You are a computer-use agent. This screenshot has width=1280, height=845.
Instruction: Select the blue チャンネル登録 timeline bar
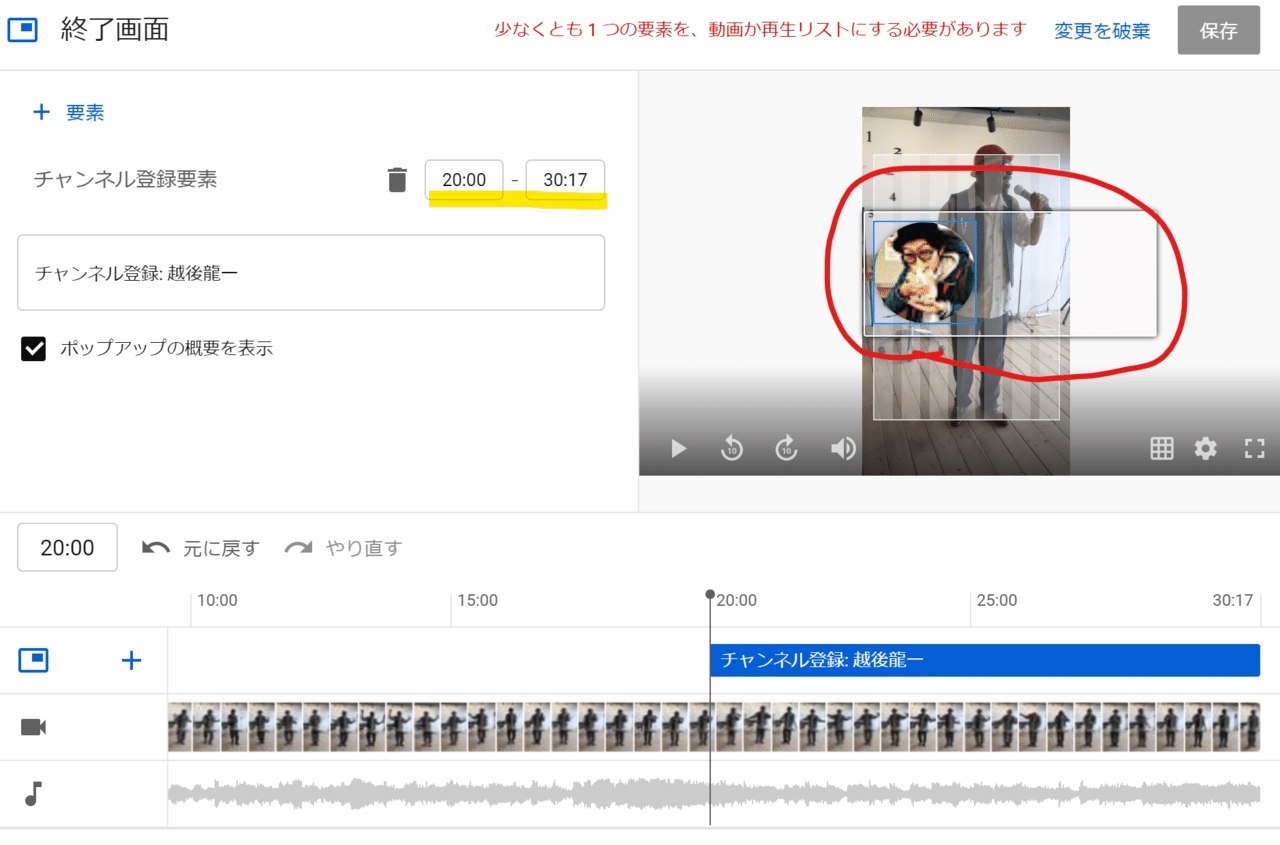coord(984,660)
